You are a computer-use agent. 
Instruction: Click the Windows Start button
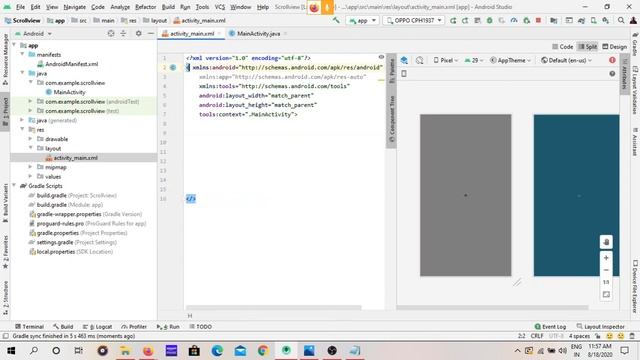tap(11, 351)
